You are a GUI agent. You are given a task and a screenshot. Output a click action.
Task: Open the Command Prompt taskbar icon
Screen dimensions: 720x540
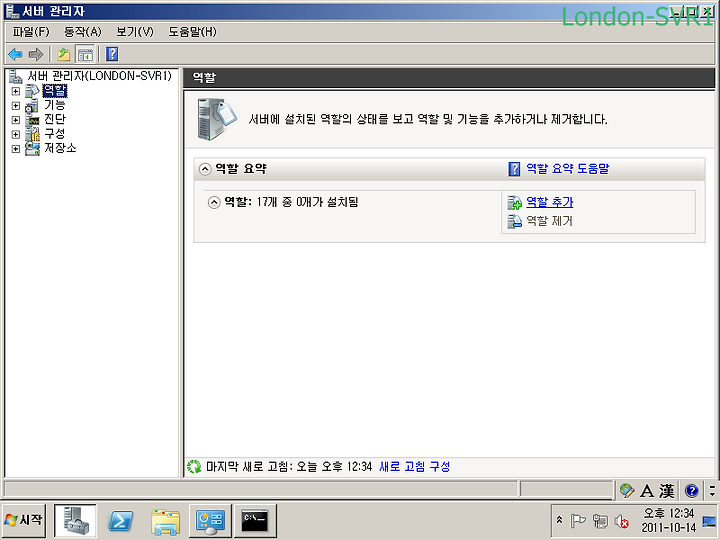(x=255, y=521)
